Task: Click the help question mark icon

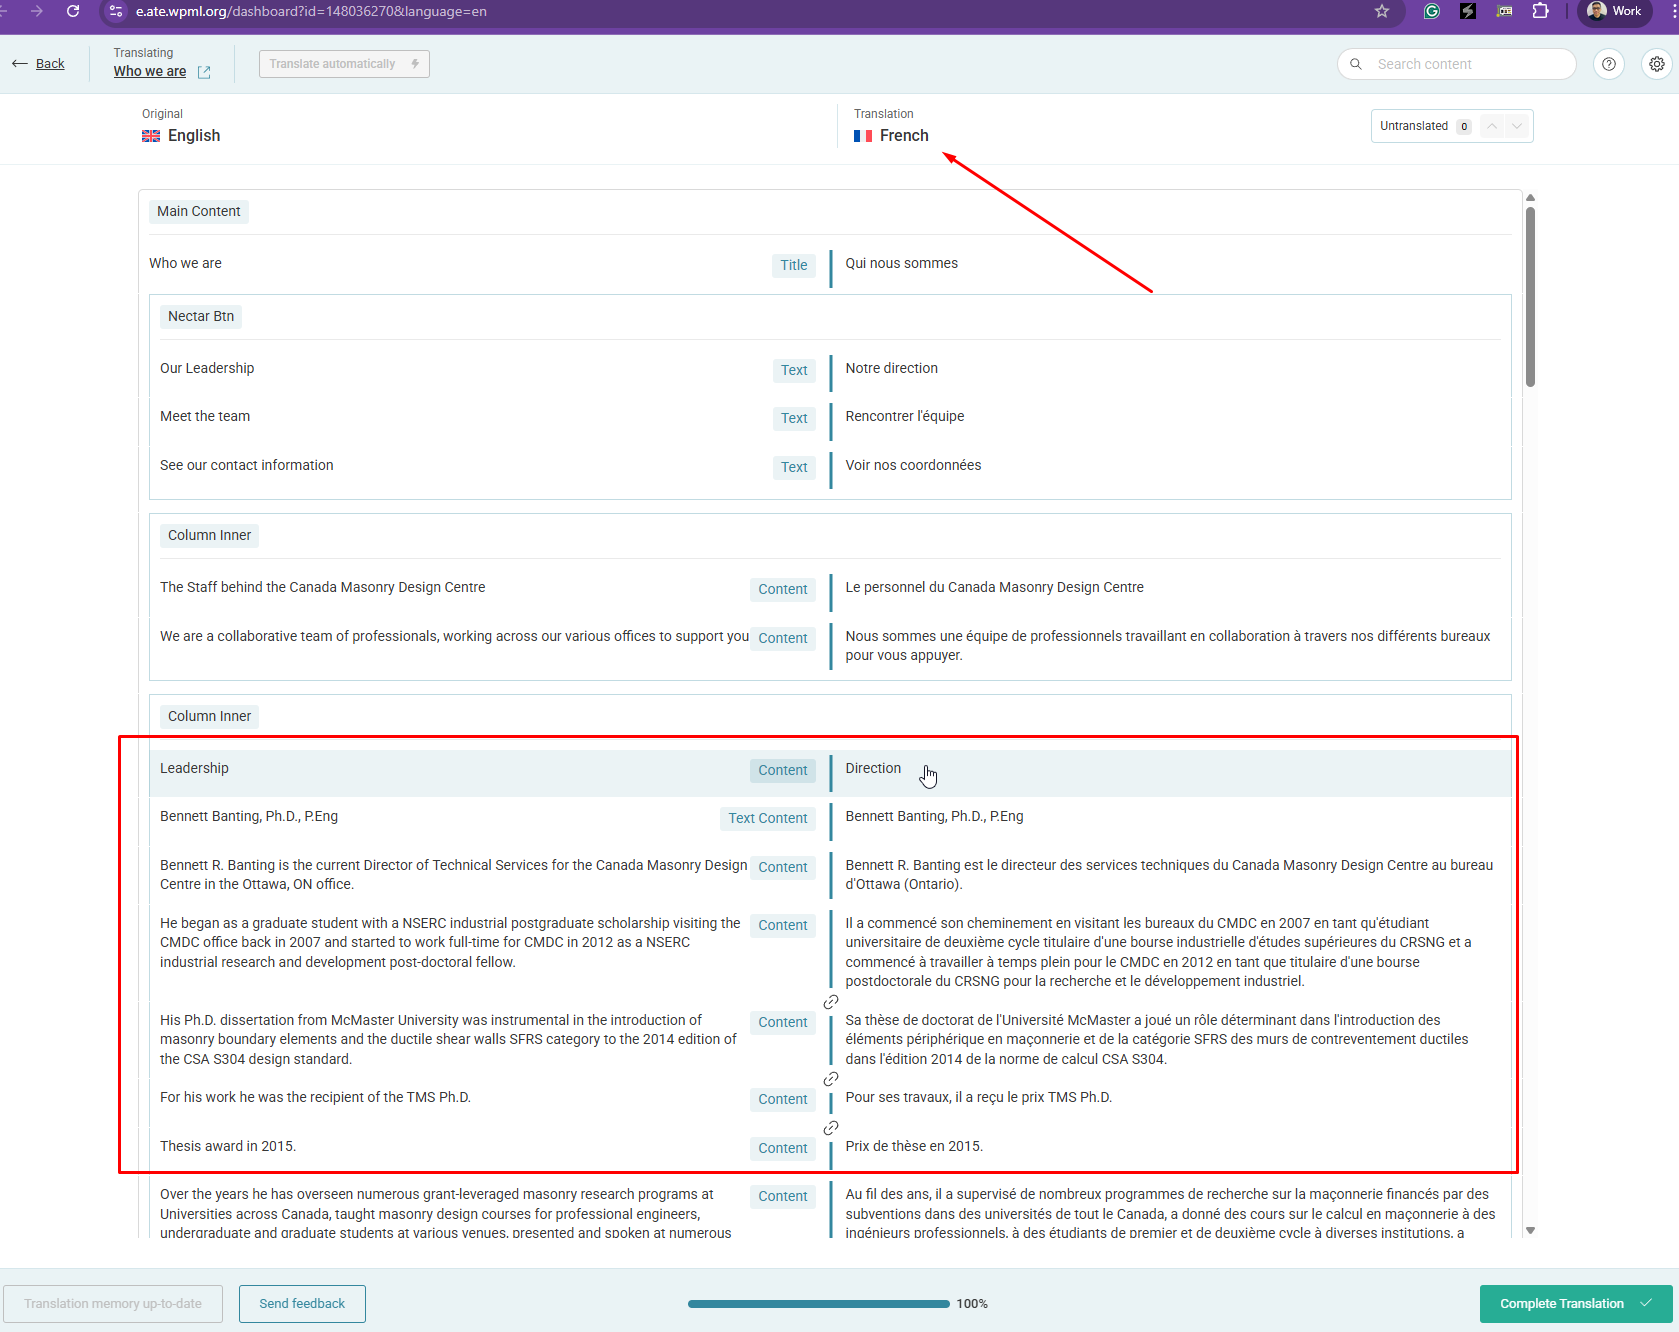Action: tap(1609, 64)
